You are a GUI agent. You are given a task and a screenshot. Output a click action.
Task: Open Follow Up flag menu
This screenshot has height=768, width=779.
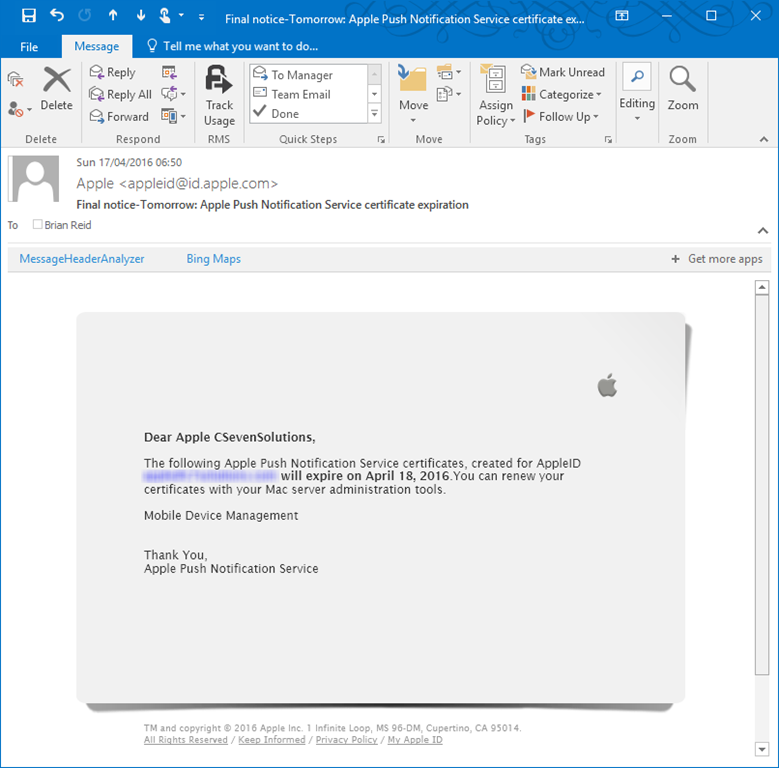(561, 116)
